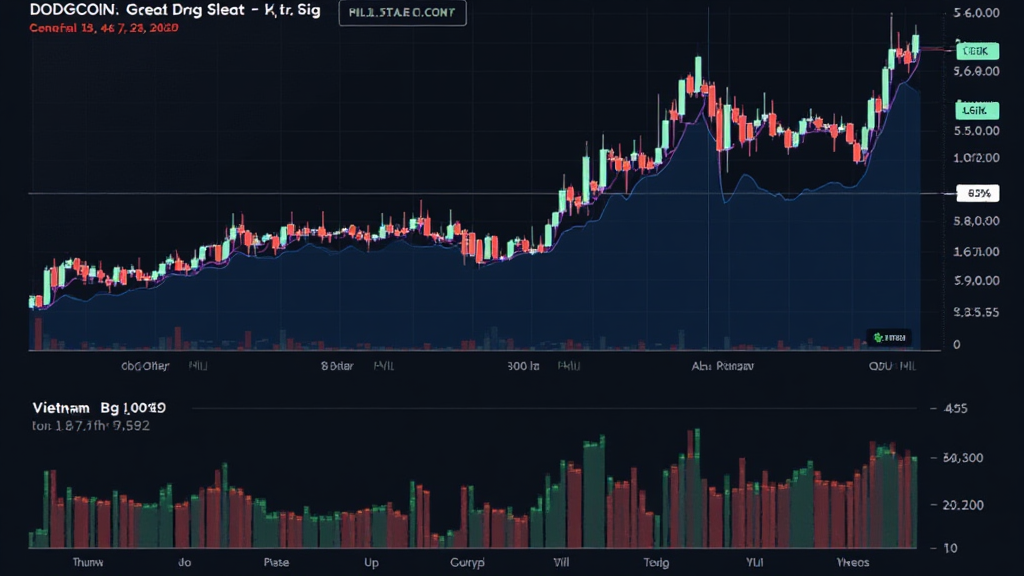Click the 5 6.00.0 top price axis label

coord(978,14)
